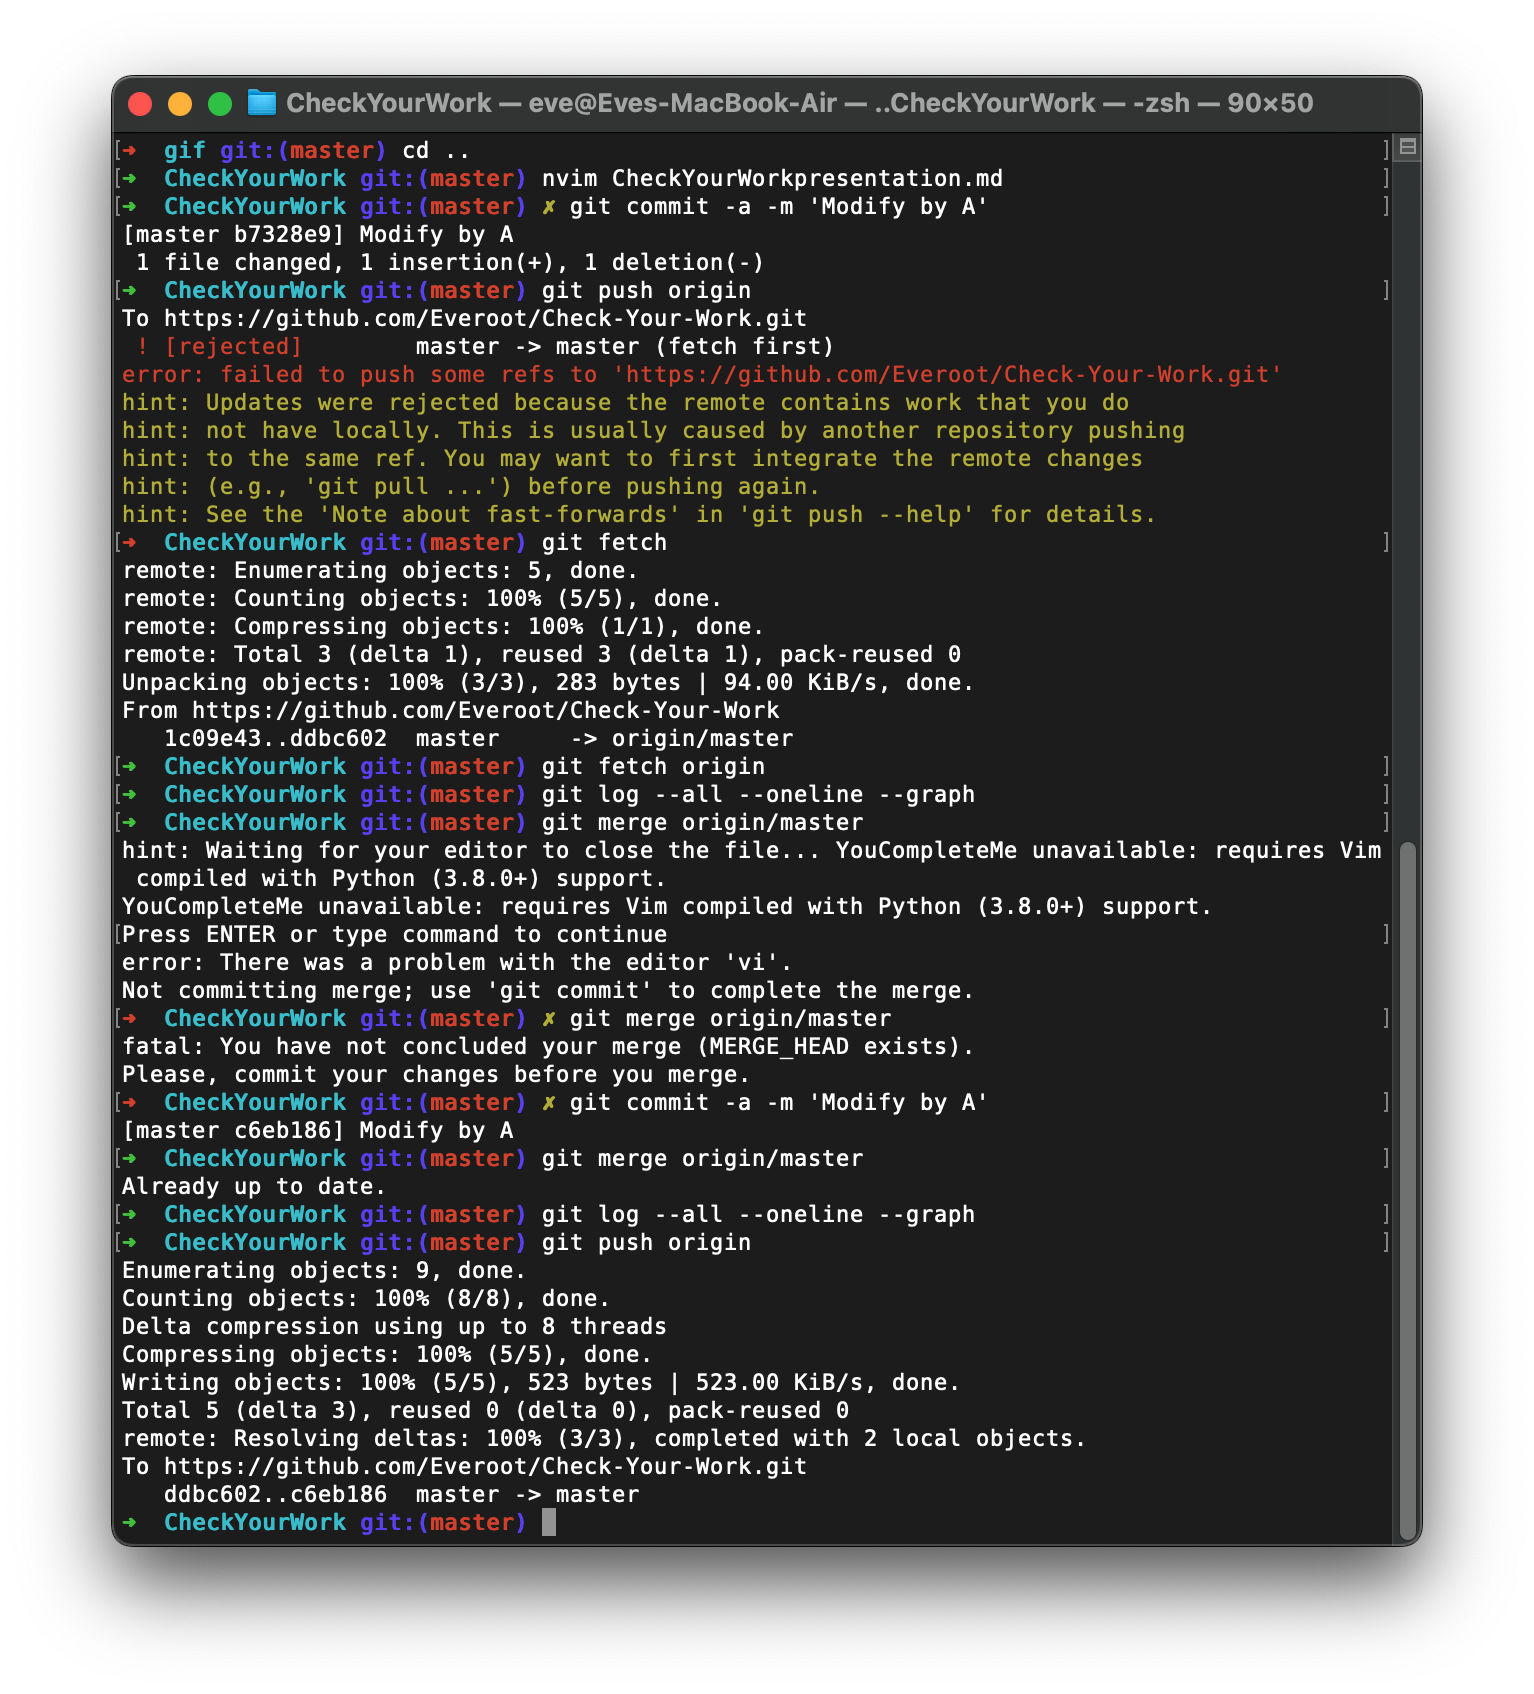Click '1 file changed, 1 insertion(+), 1 deletion(-)'
The height and width of the screenshot is (1694, 1534).
point(450,262)
